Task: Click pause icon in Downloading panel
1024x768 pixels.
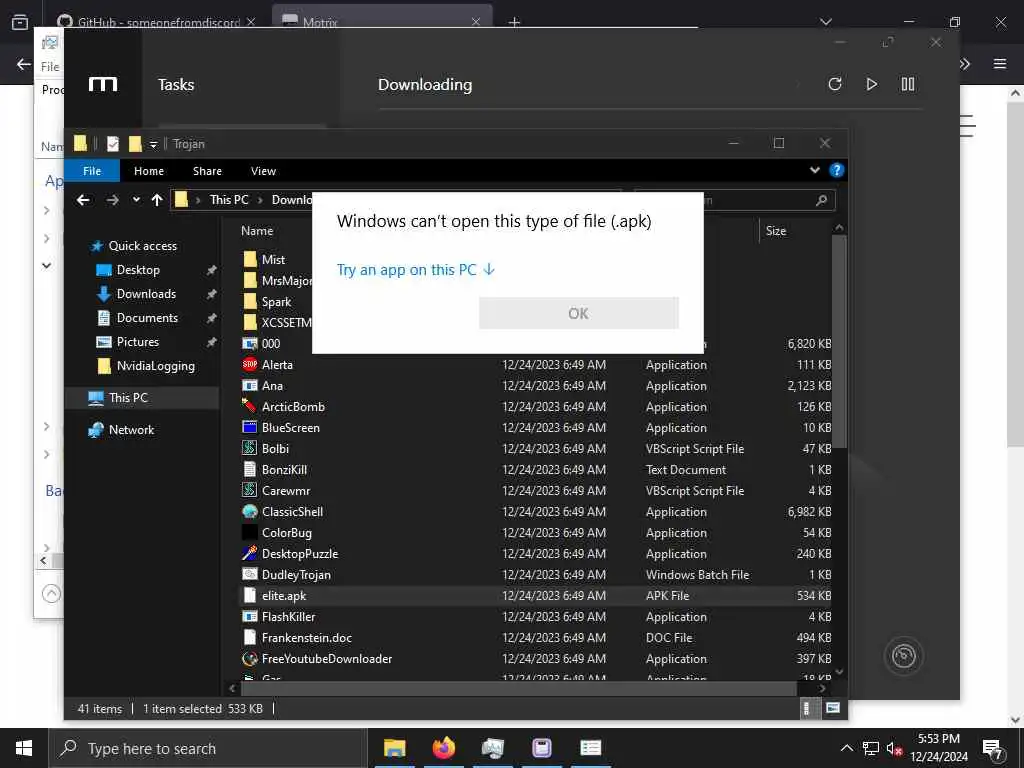Action: (908, 84)
